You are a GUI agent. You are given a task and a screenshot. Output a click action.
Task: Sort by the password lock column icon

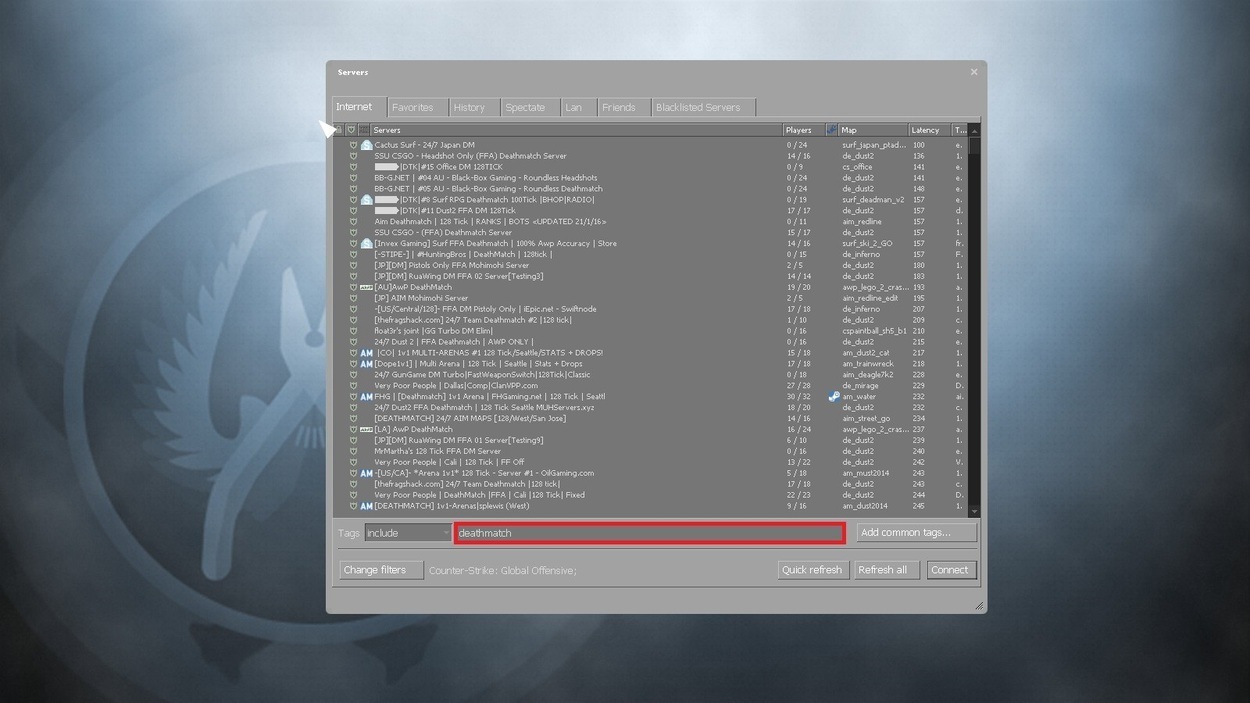(x=338, y=130)
